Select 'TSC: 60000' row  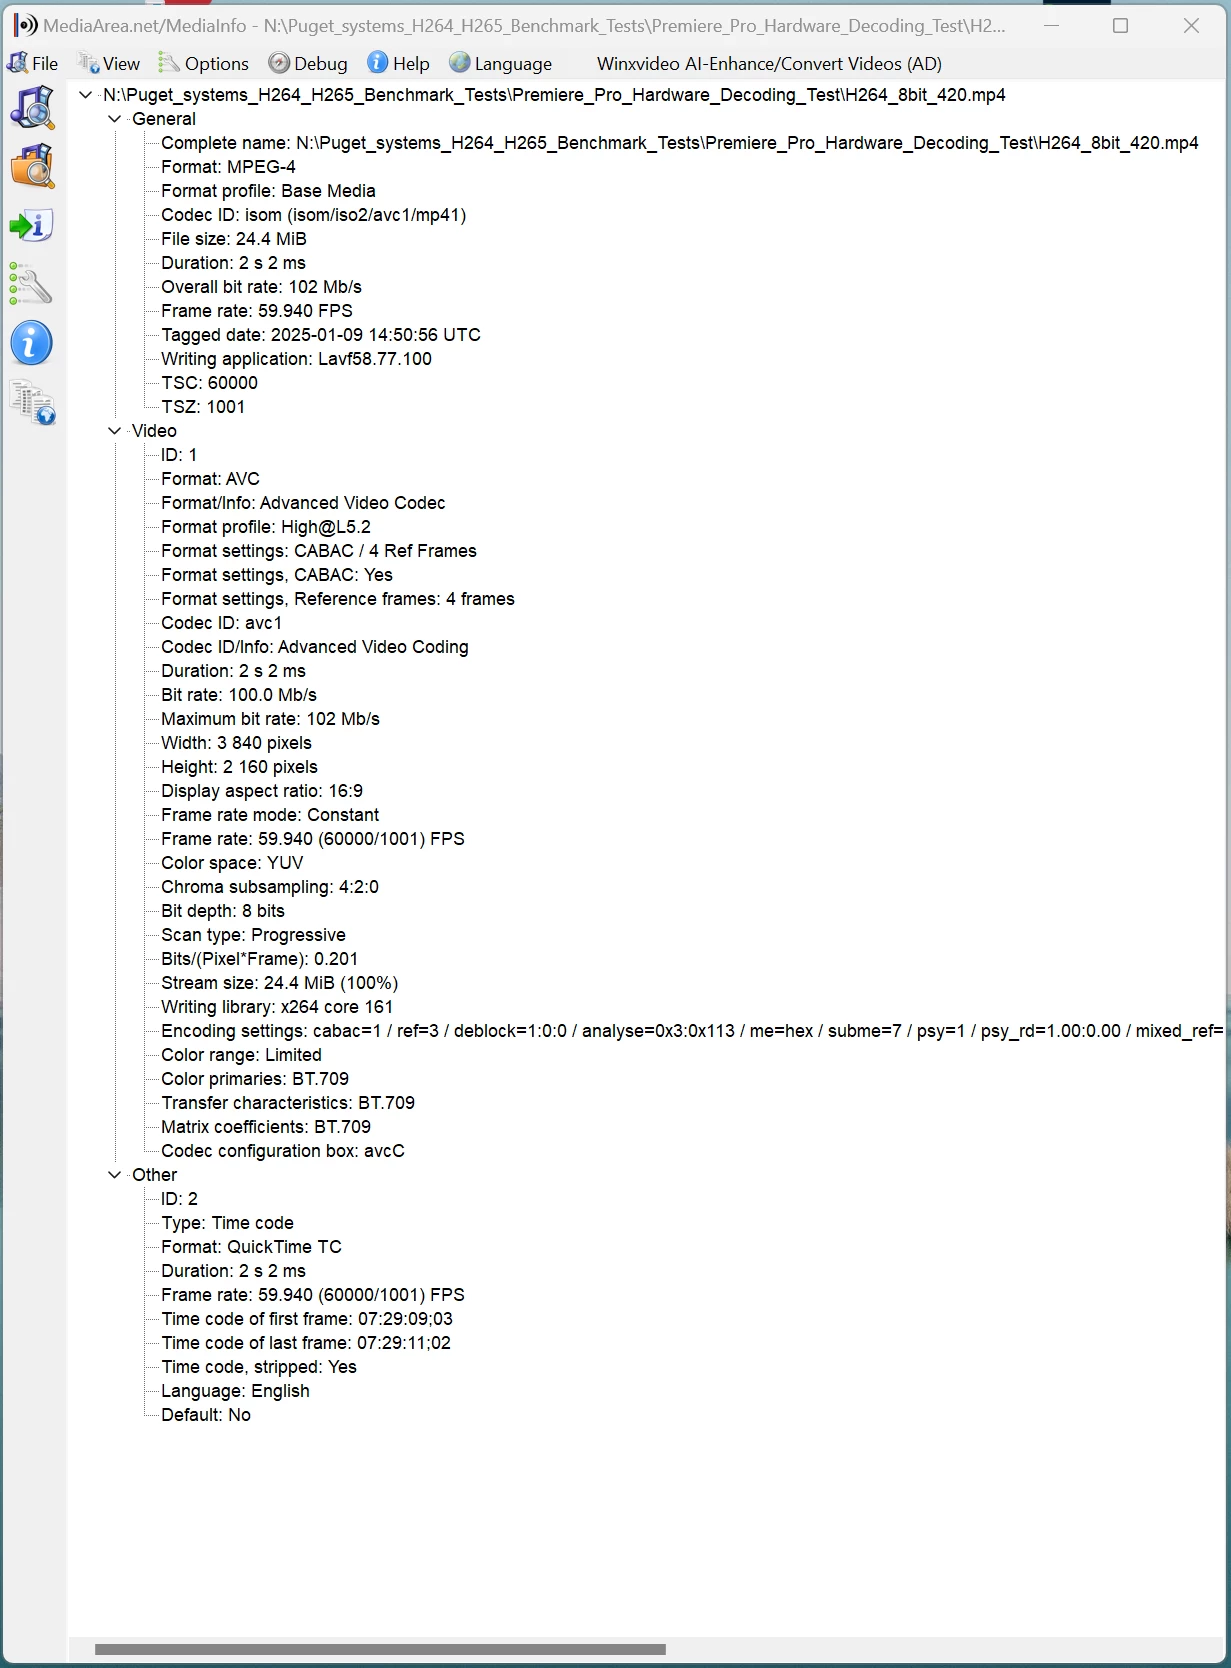209,383
